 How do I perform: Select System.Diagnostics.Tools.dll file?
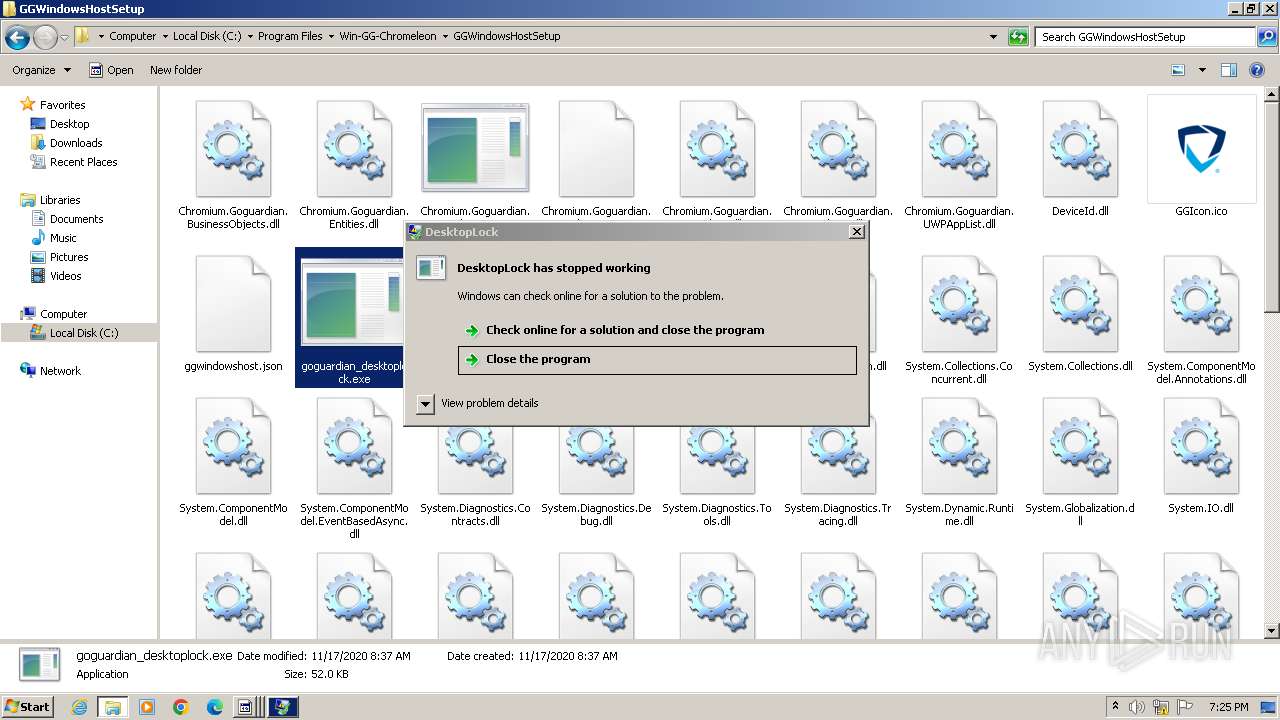(717, 460)
